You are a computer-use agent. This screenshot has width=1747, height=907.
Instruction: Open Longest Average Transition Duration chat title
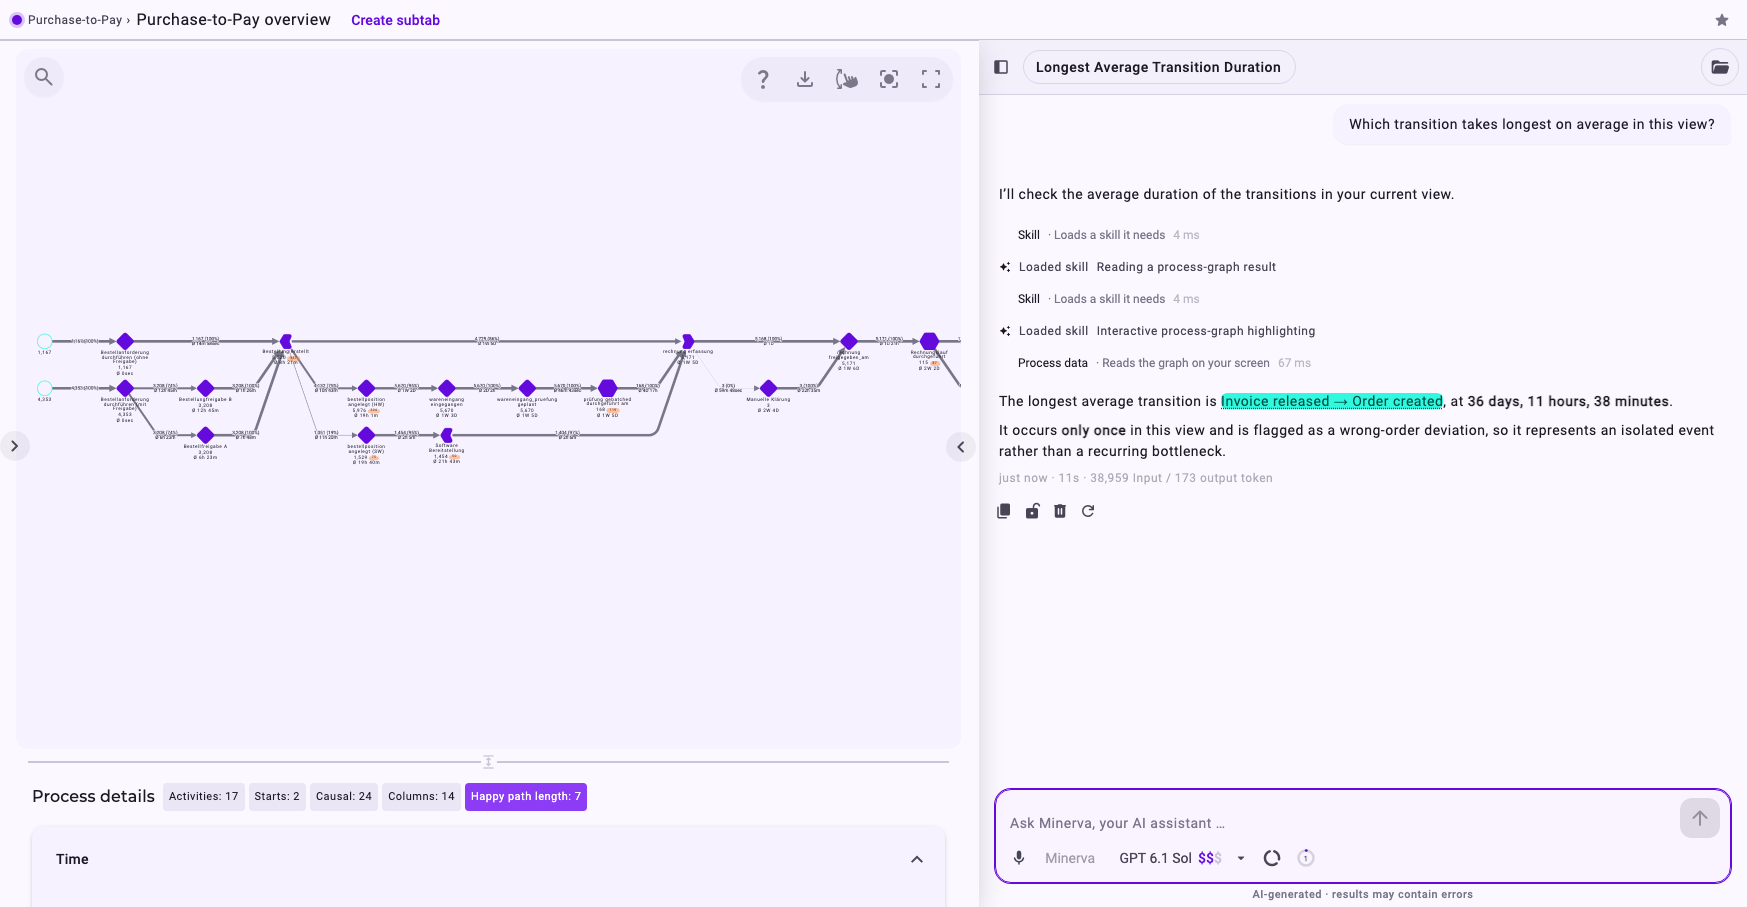(x=1158, y=67)
